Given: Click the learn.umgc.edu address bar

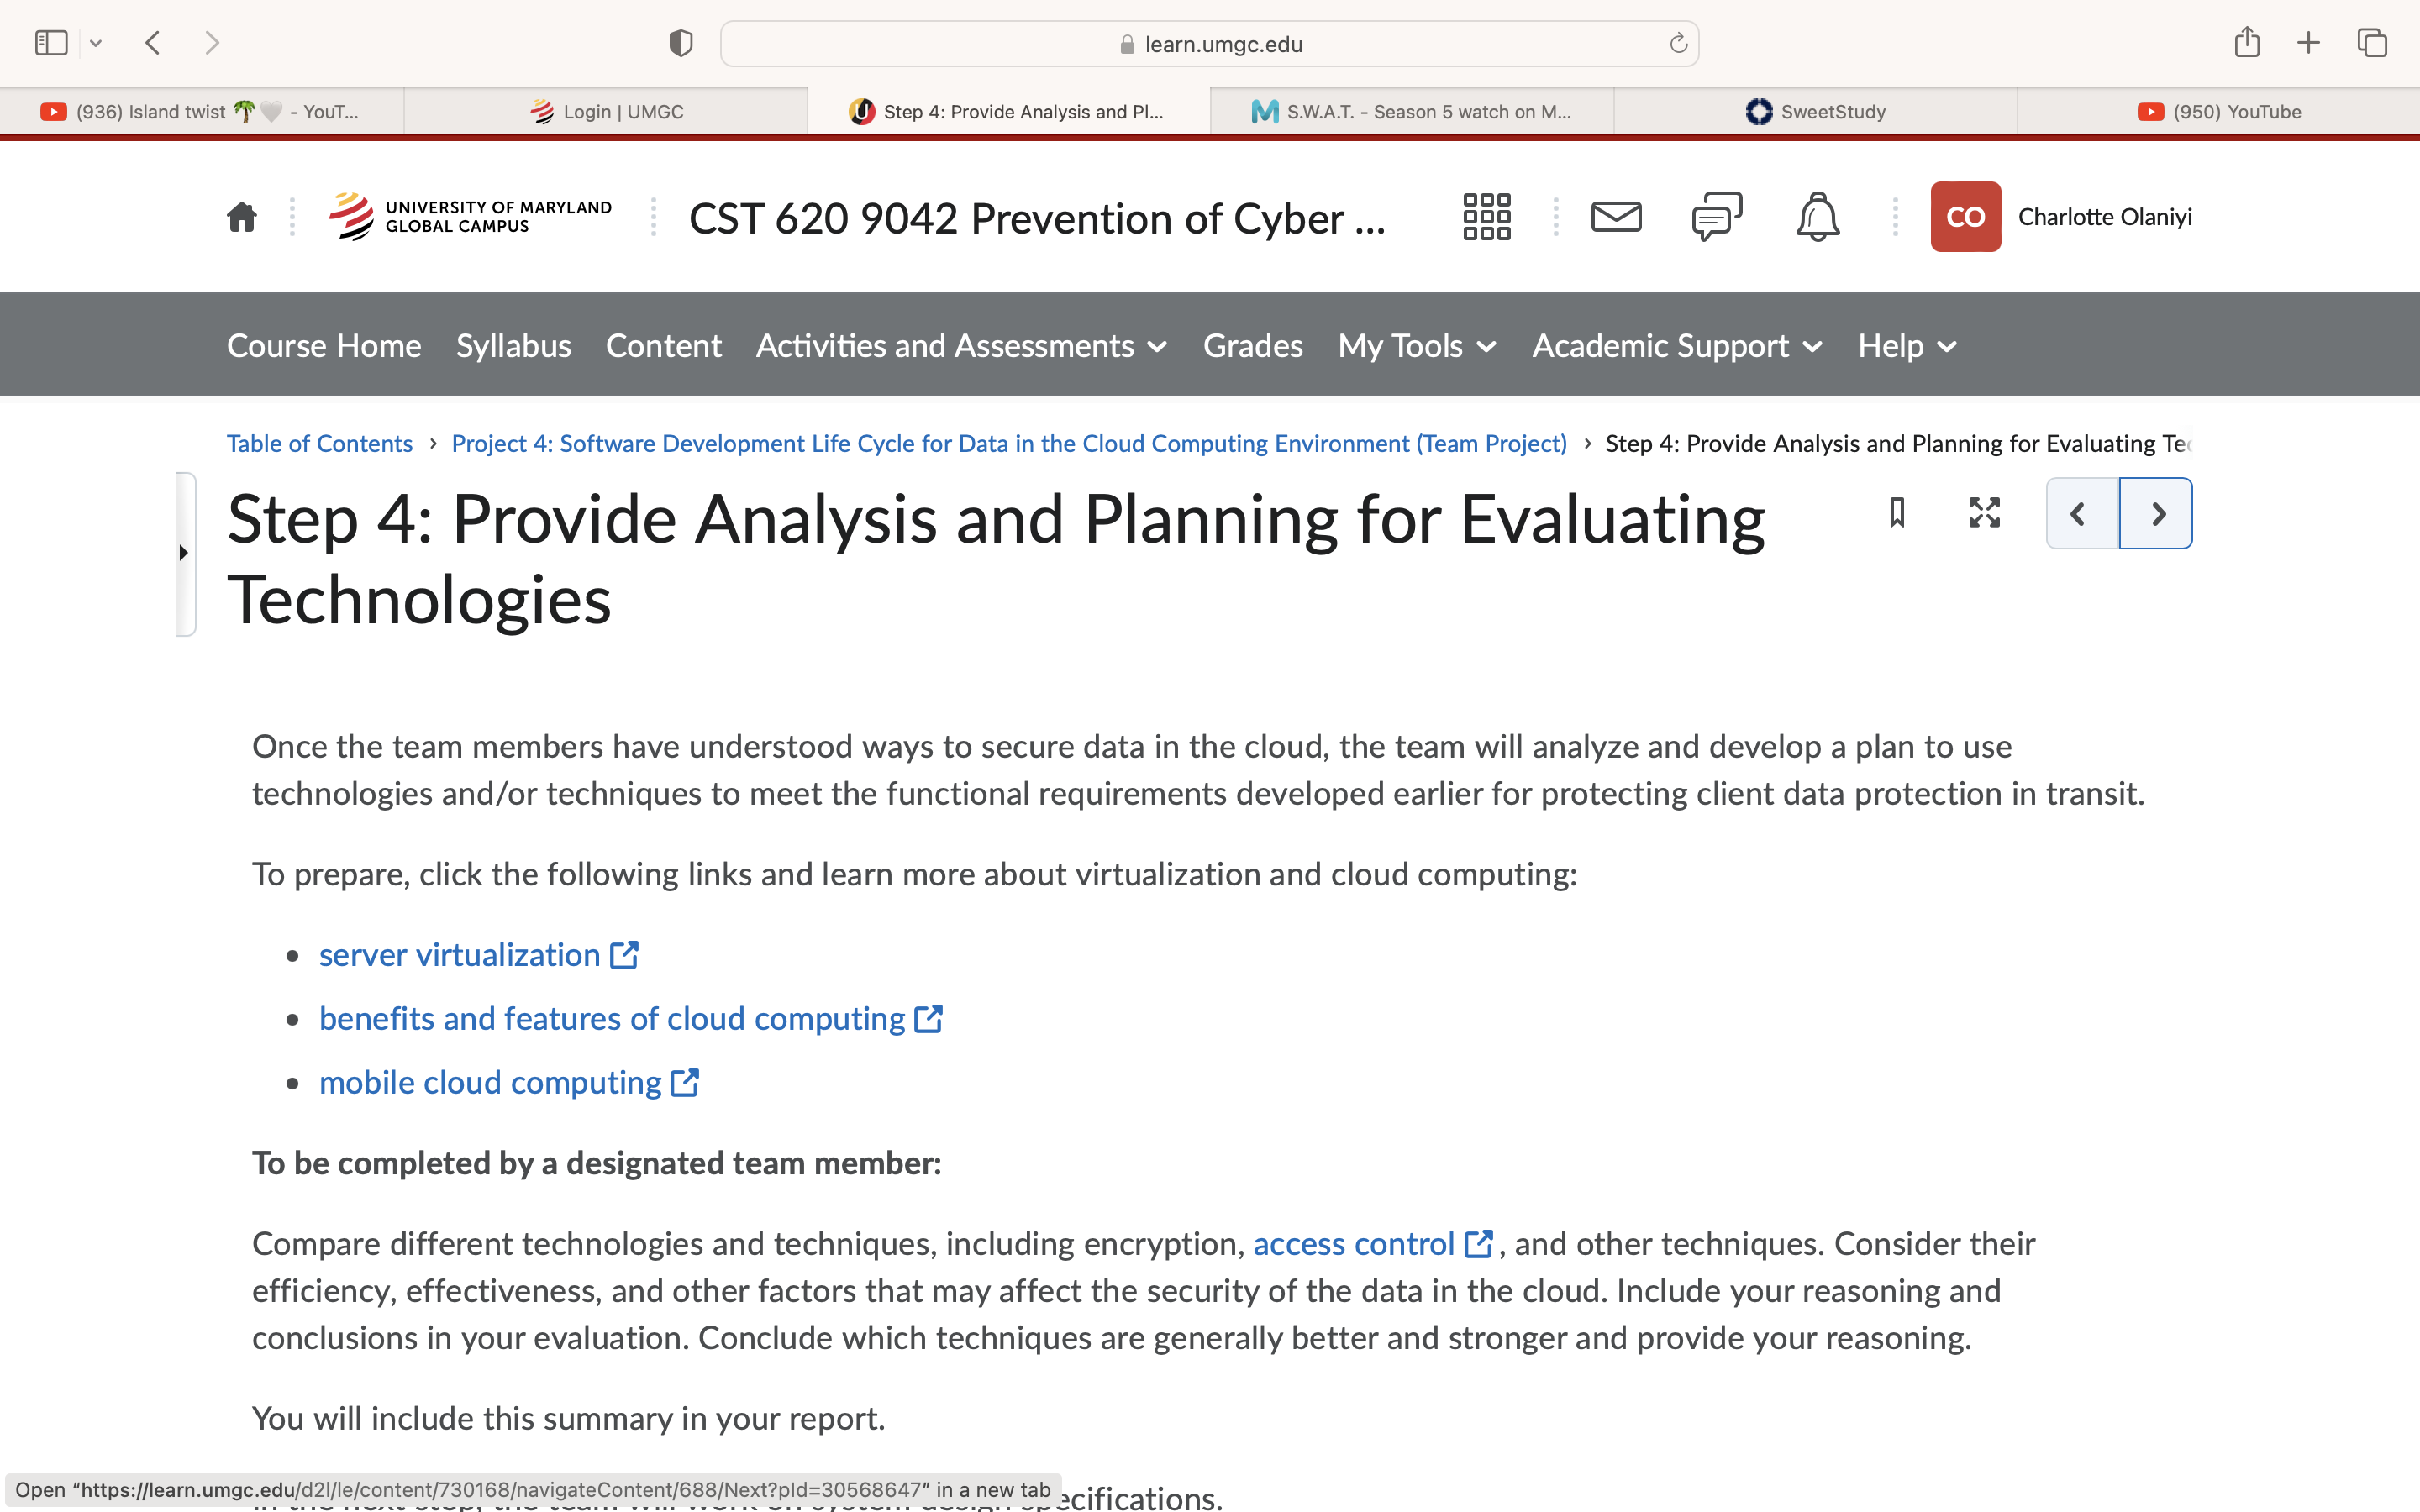Looking at the screenshot, I should 1209,44.
